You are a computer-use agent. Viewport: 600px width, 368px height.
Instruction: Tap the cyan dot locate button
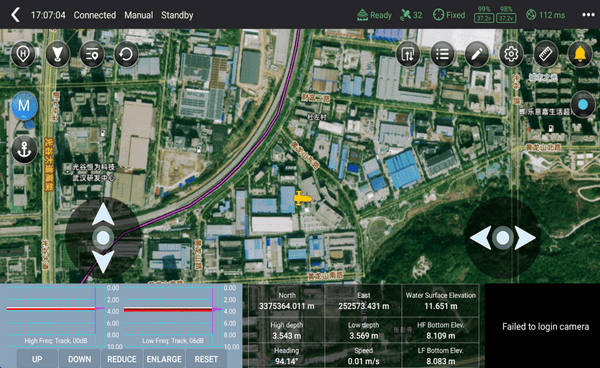pos(583,104)
